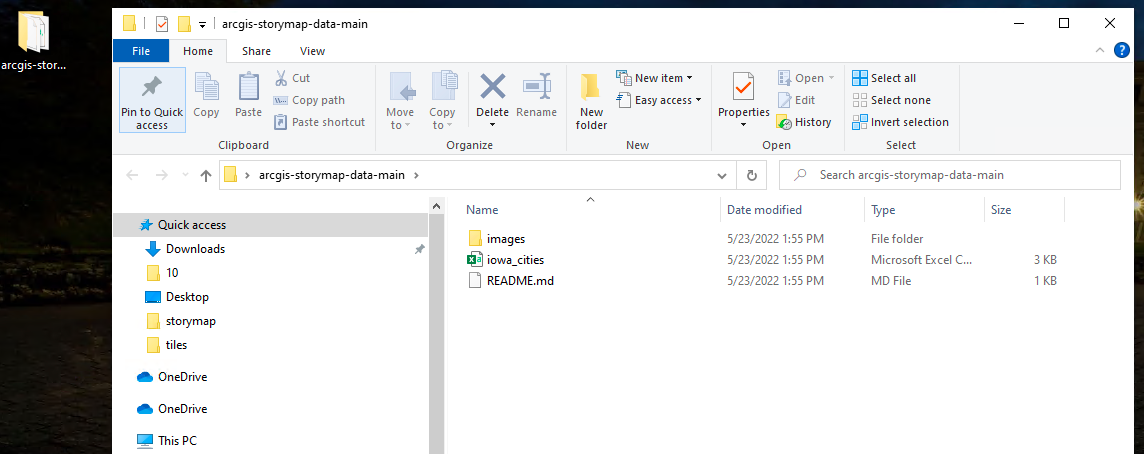Click the Paste ribbon button

(248, 95)
